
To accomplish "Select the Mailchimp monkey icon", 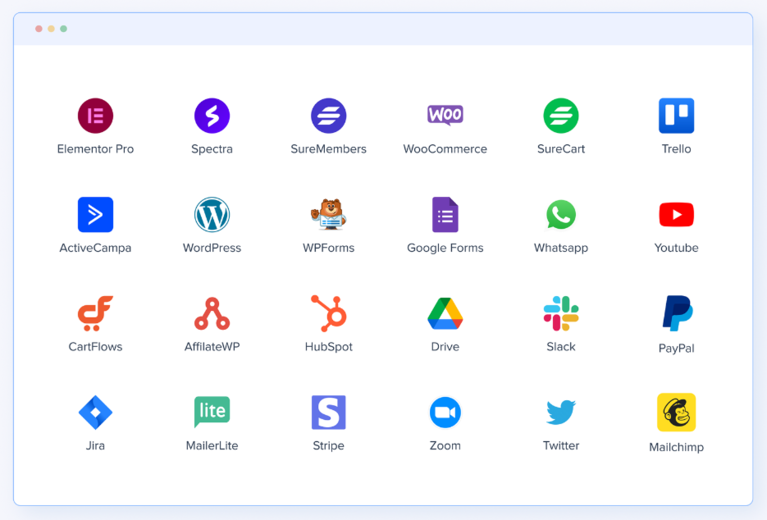I will click(677, 412).
